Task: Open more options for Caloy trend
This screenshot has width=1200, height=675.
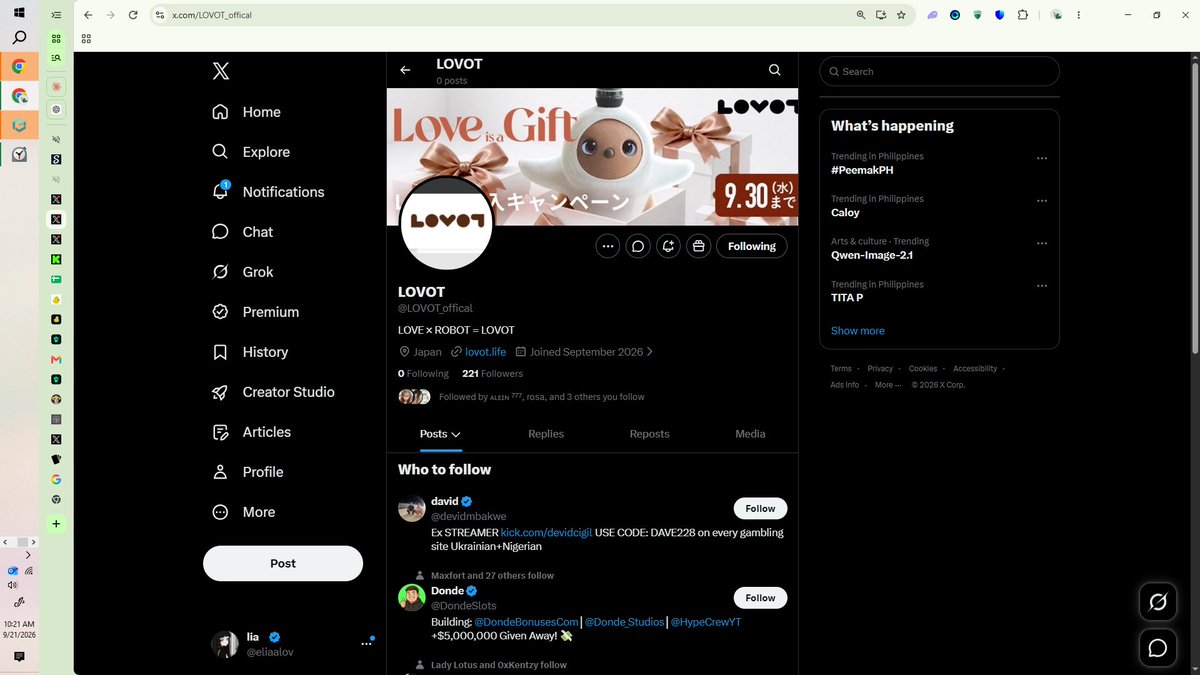Action: pos(1042,201)
